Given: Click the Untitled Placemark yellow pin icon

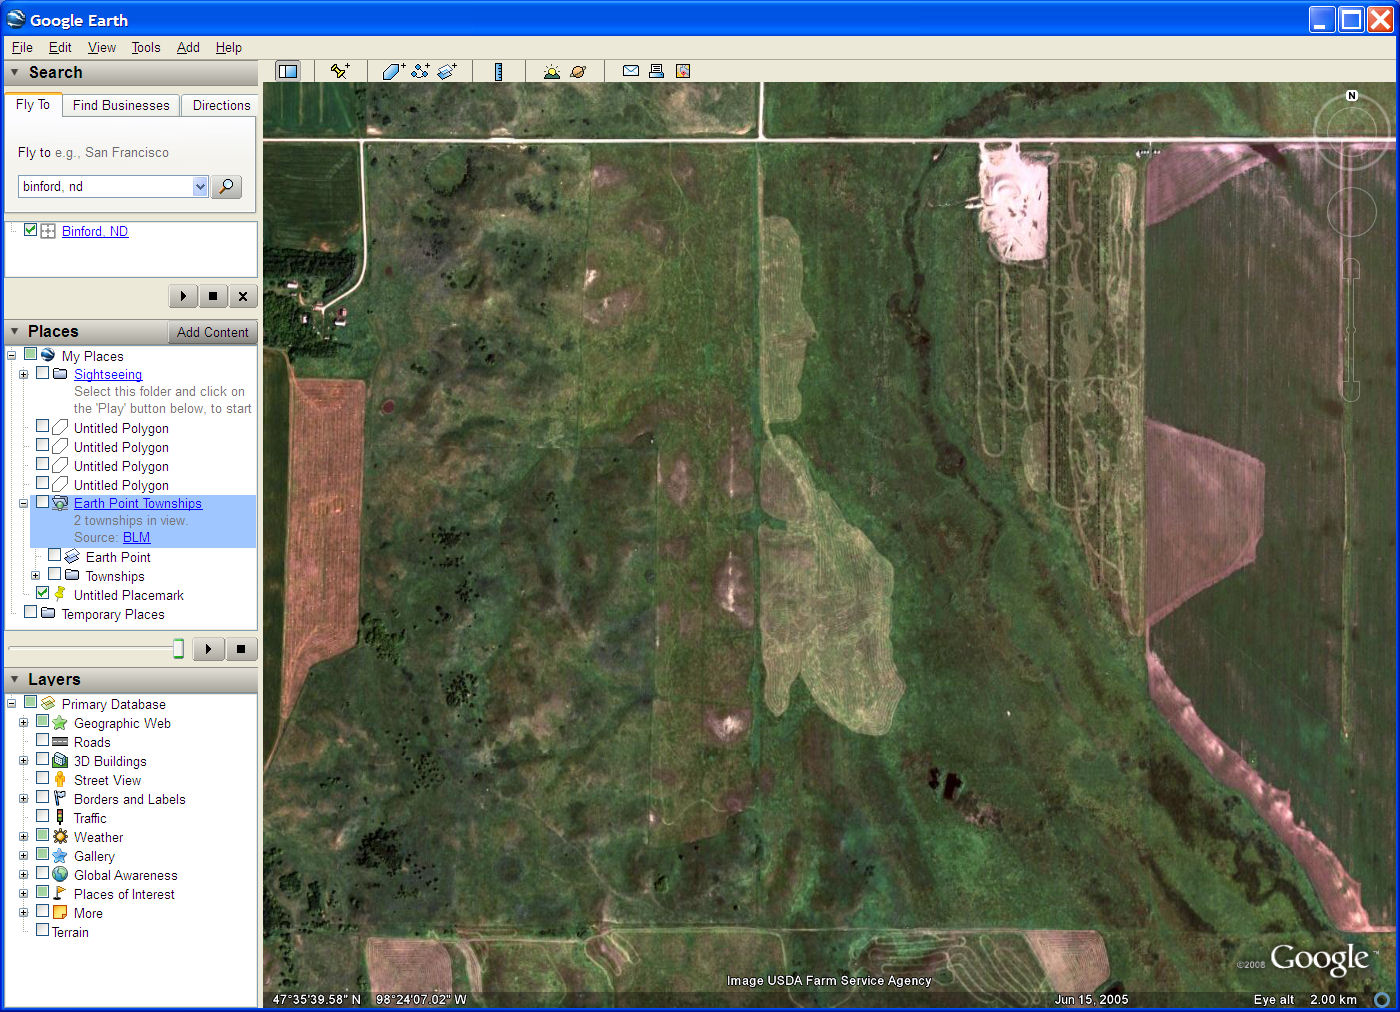Looking at the screenshot, I should point(60,594).
